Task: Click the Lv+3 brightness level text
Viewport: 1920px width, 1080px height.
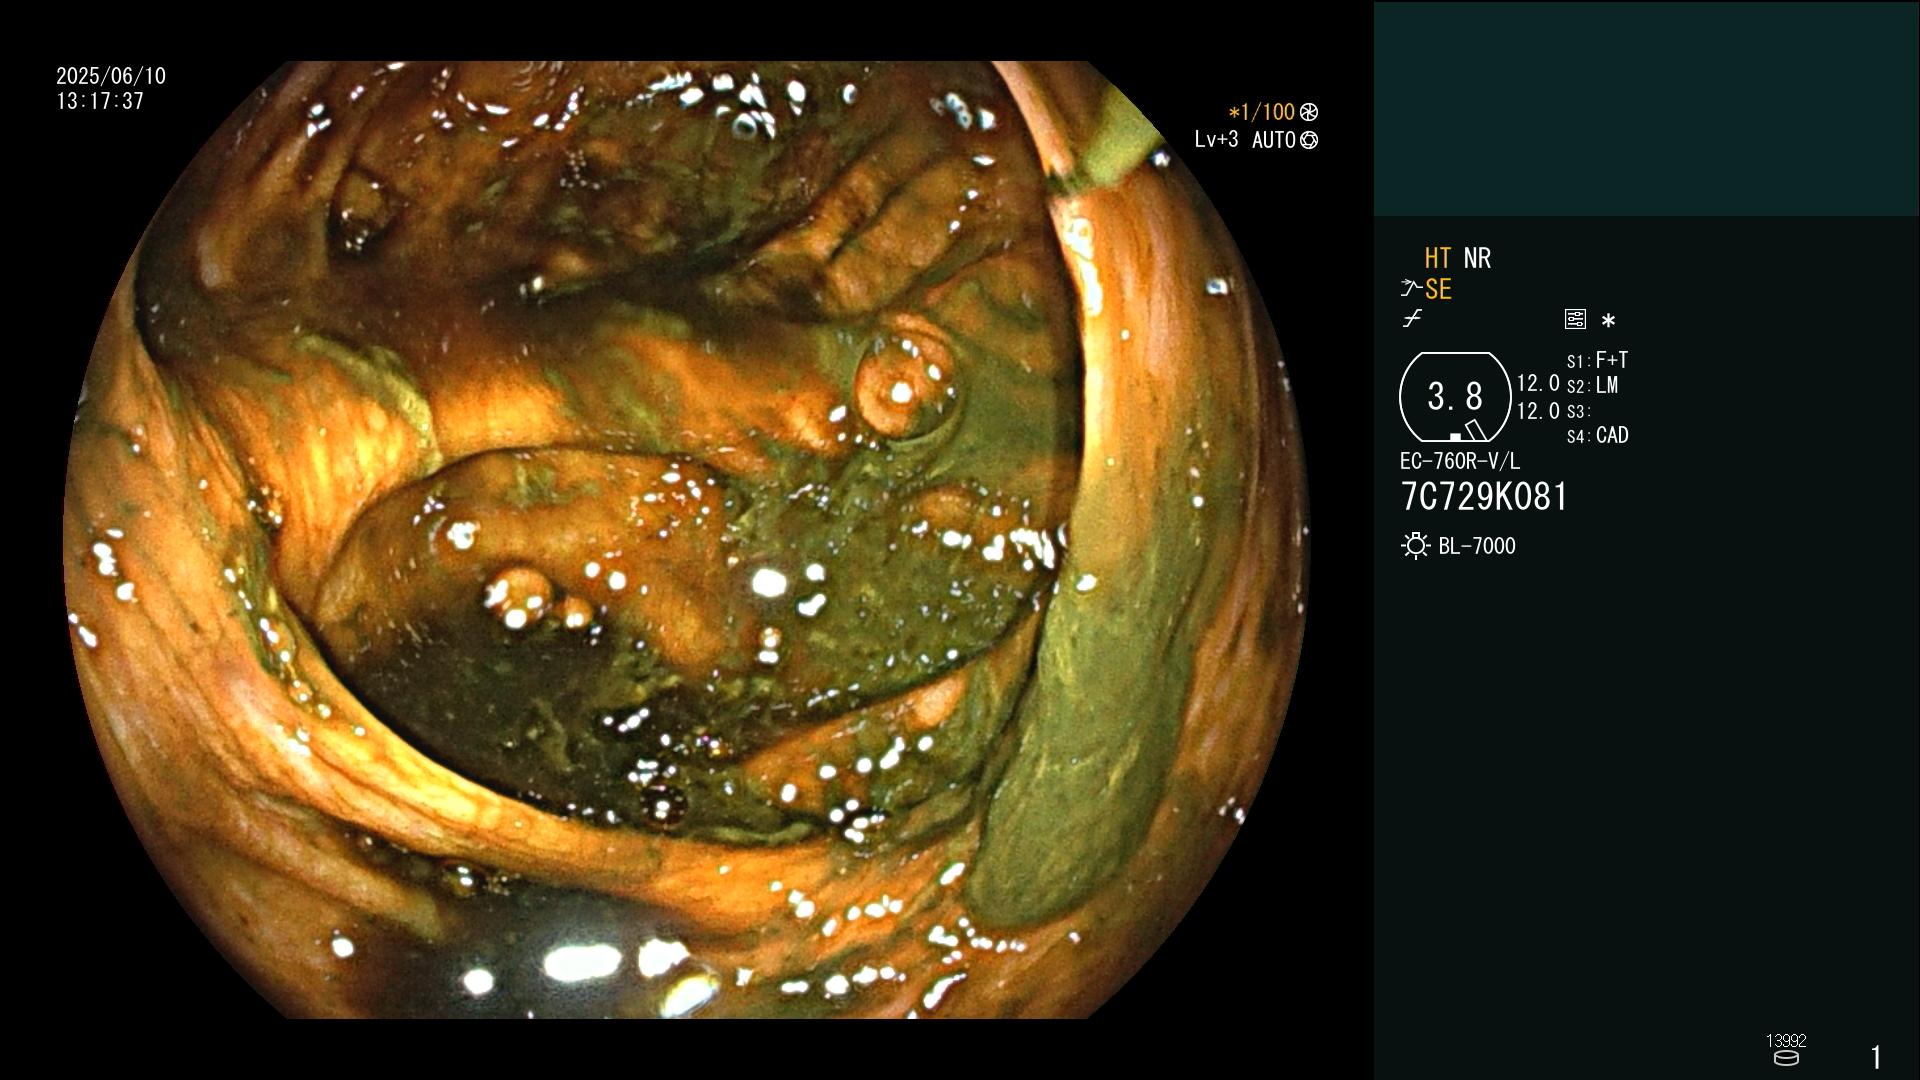Action: (x=1216, y=140)
